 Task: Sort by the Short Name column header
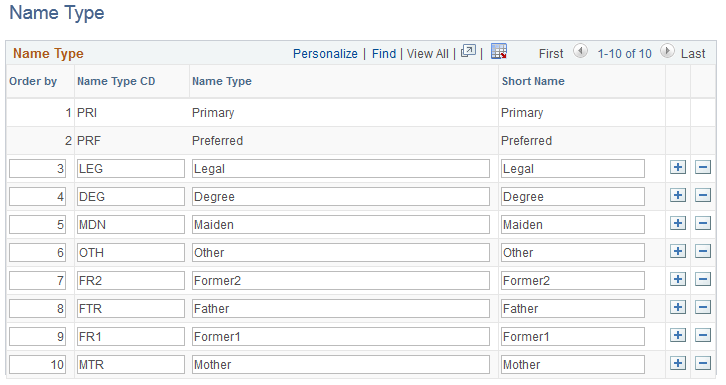click(533, 81)
